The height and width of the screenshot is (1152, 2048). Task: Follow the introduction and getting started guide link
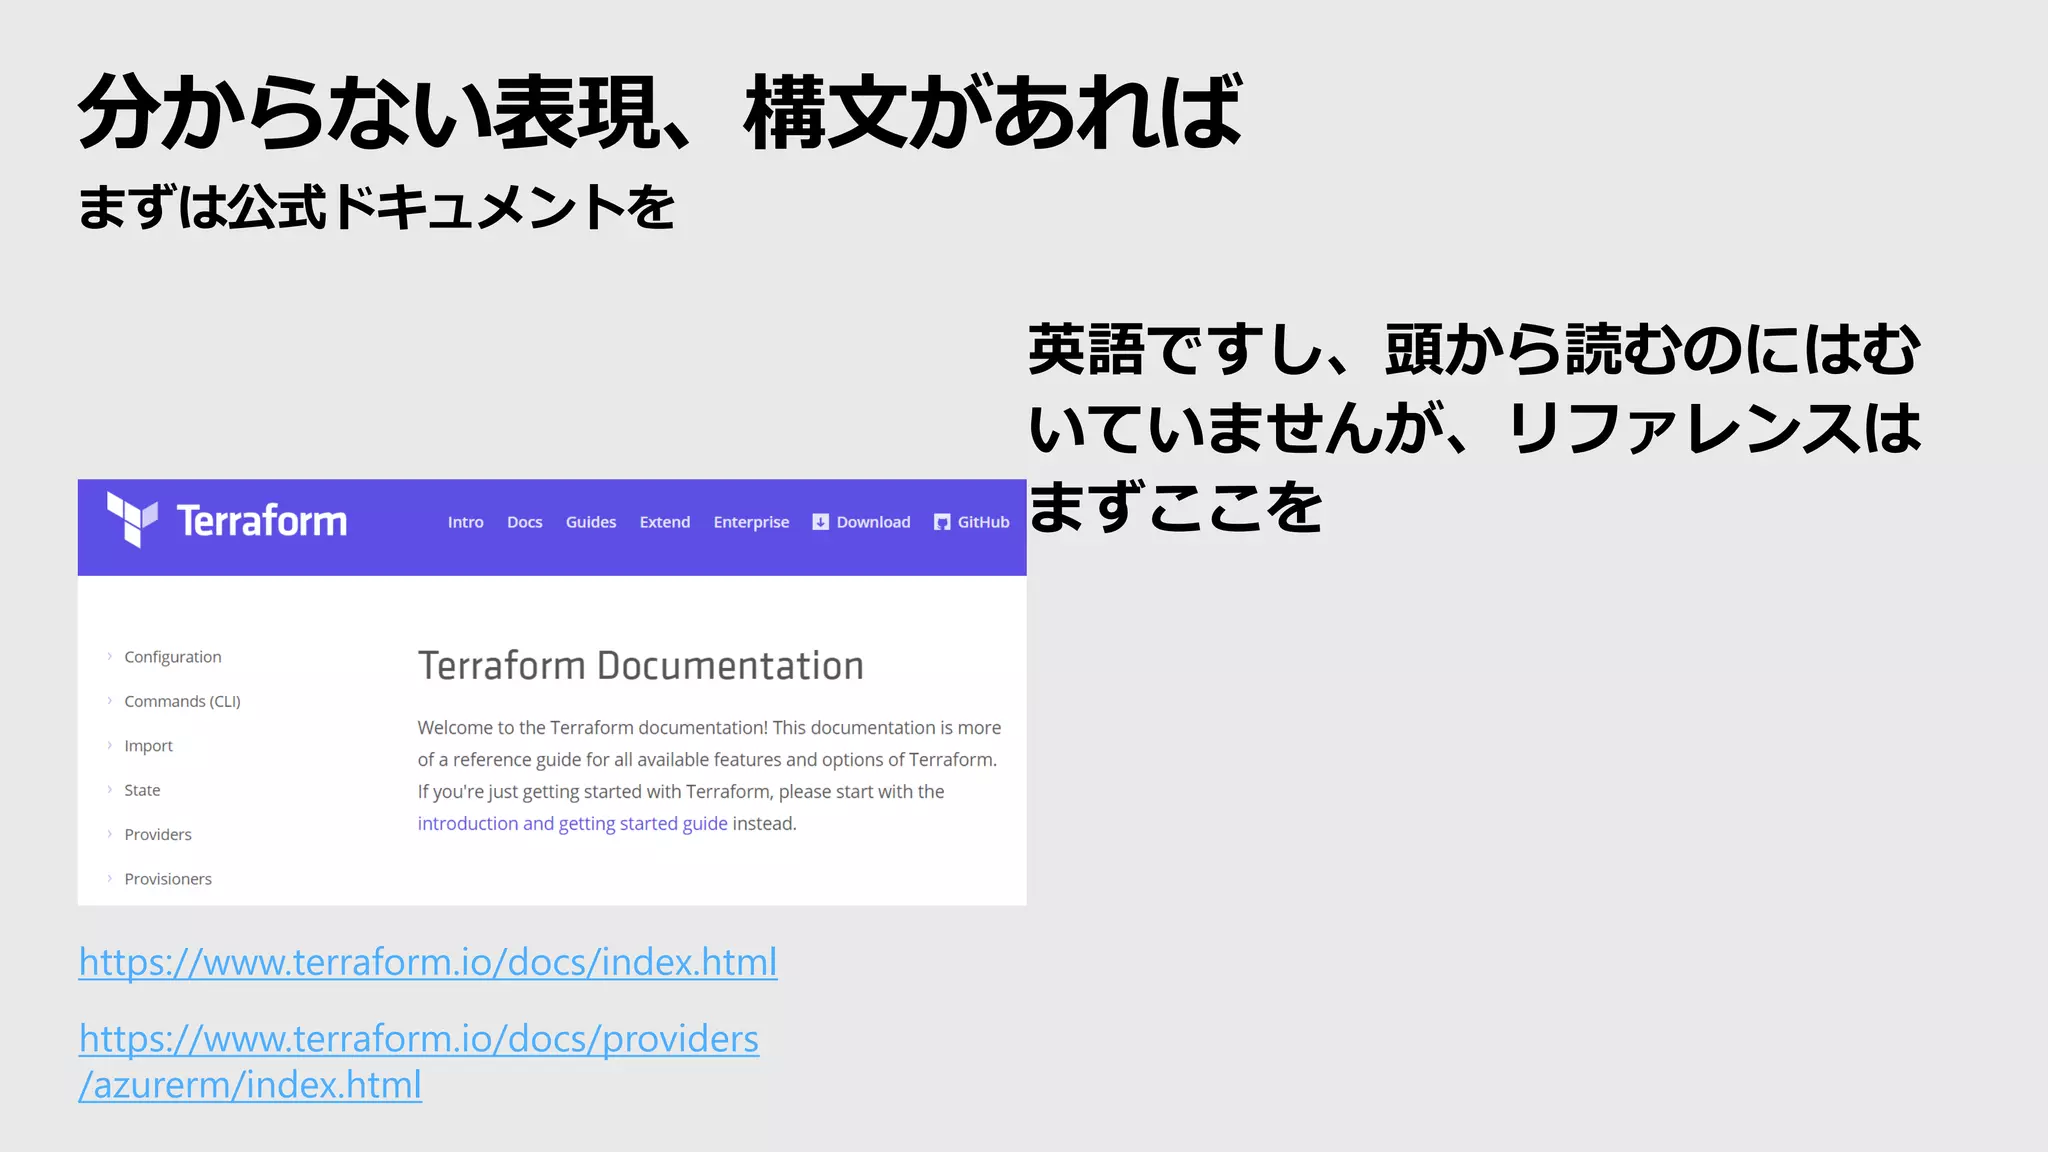[x=572, y=823]
